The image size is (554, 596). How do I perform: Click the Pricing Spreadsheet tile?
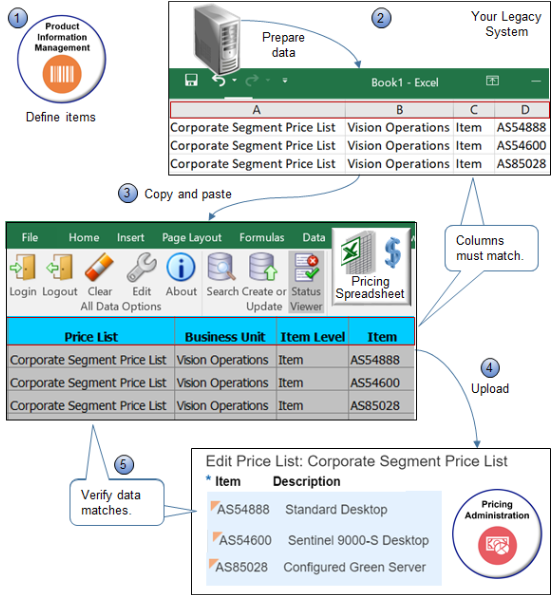[x=371, y=267]
